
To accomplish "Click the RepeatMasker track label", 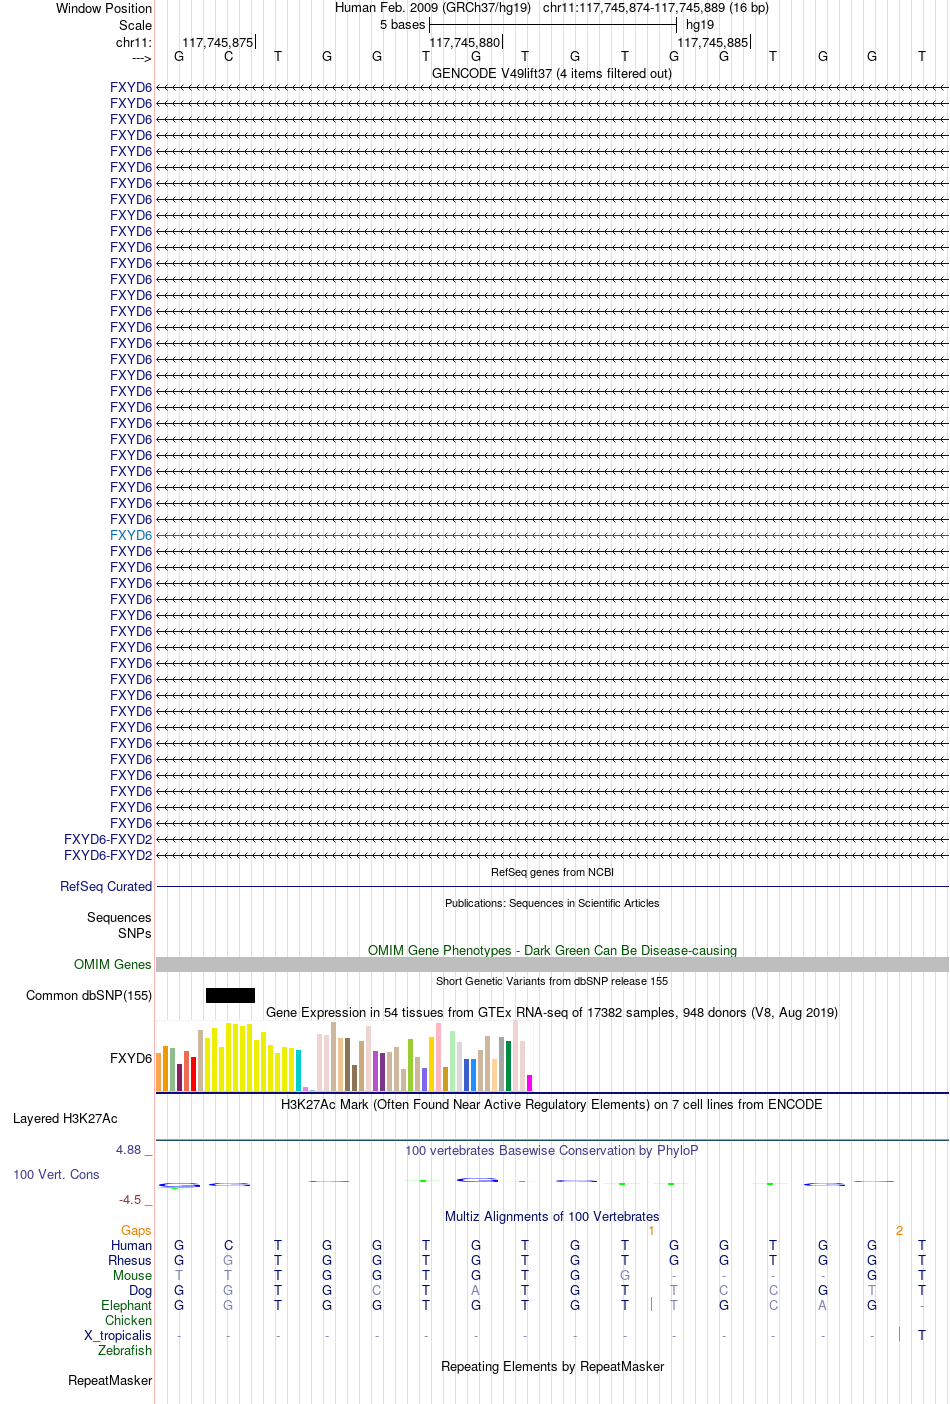I will (x=110, y=1380).
